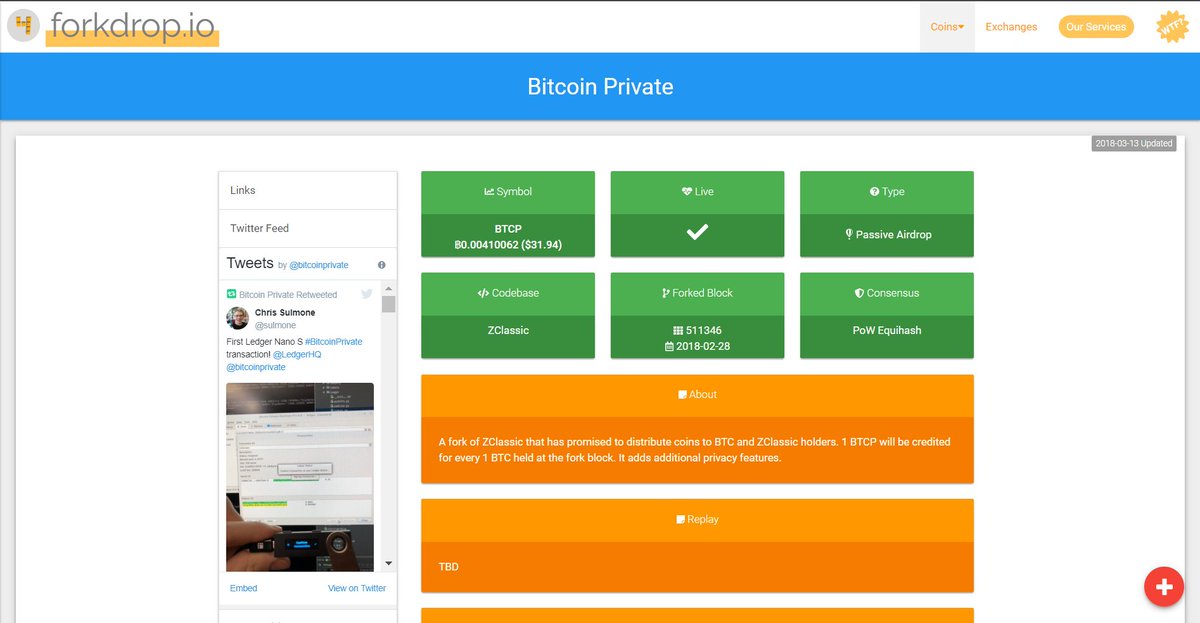This screenshot has height=623, width=1200.
Task: Click the forkdrop.io site title
Action: tap(132, 26)
